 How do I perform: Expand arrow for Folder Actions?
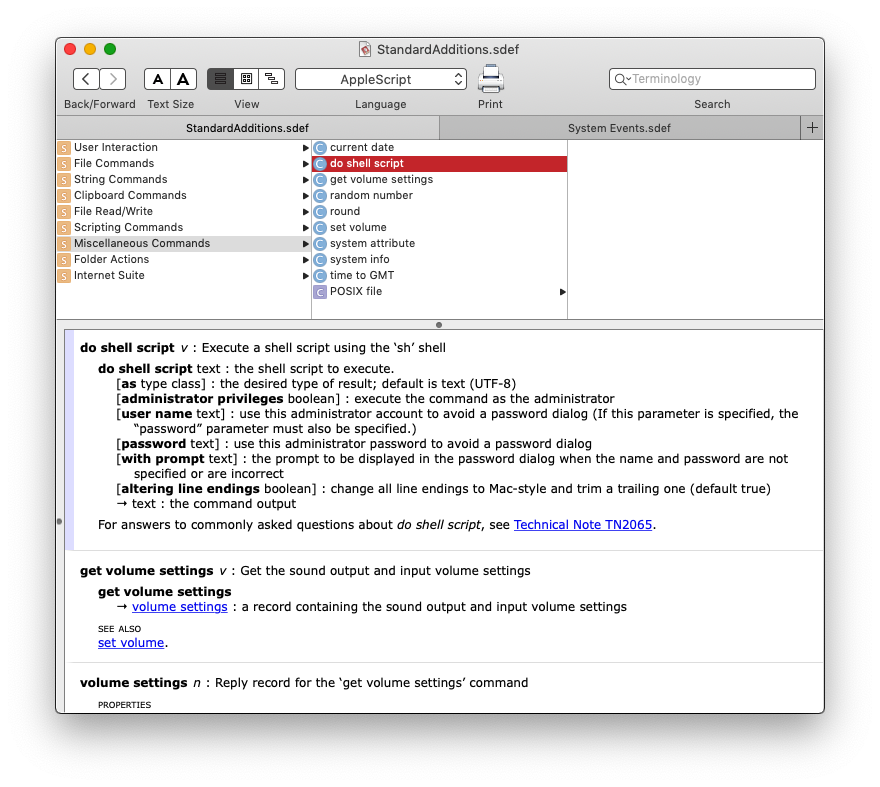pyautogui.click(x=305, y=260)
